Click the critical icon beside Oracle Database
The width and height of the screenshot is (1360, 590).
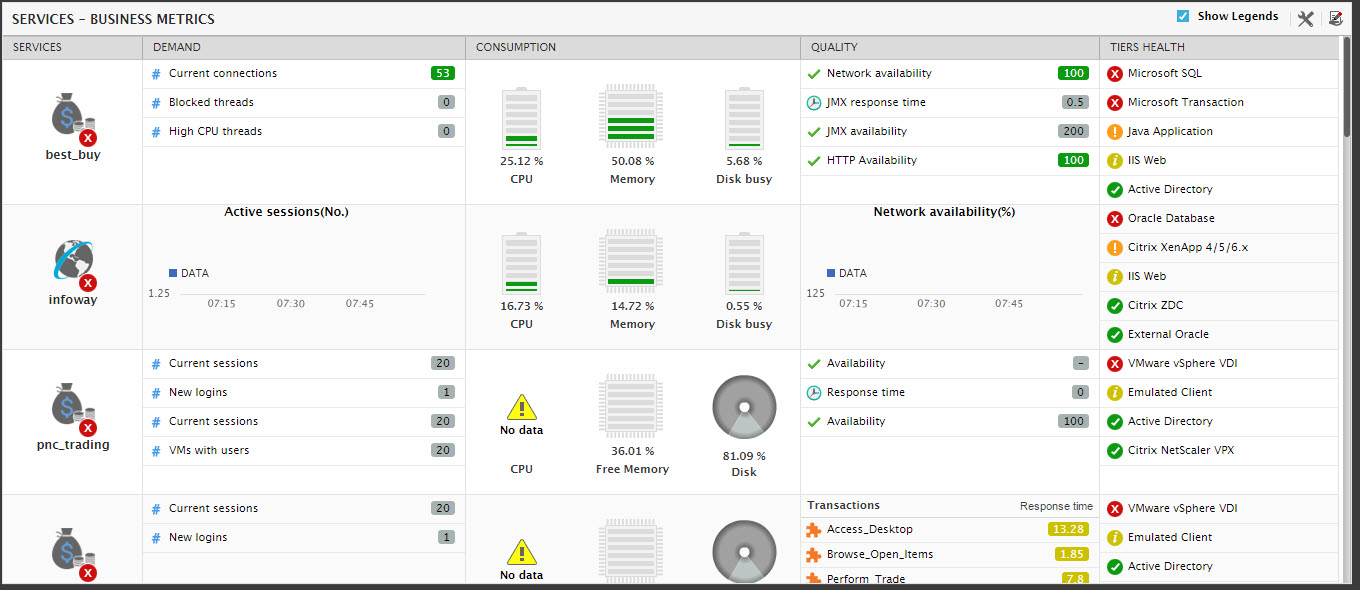click(x=1115, y=219)
